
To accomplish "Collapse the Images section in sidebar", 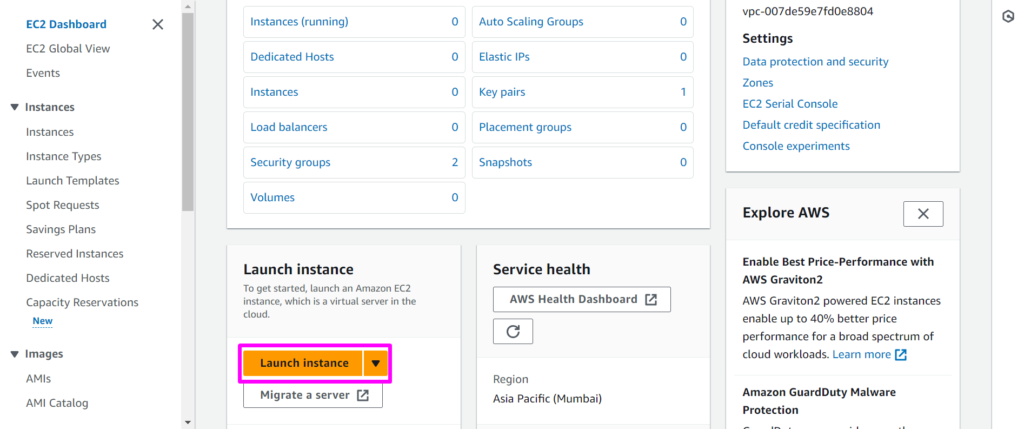I will click(x=14, y=354).
